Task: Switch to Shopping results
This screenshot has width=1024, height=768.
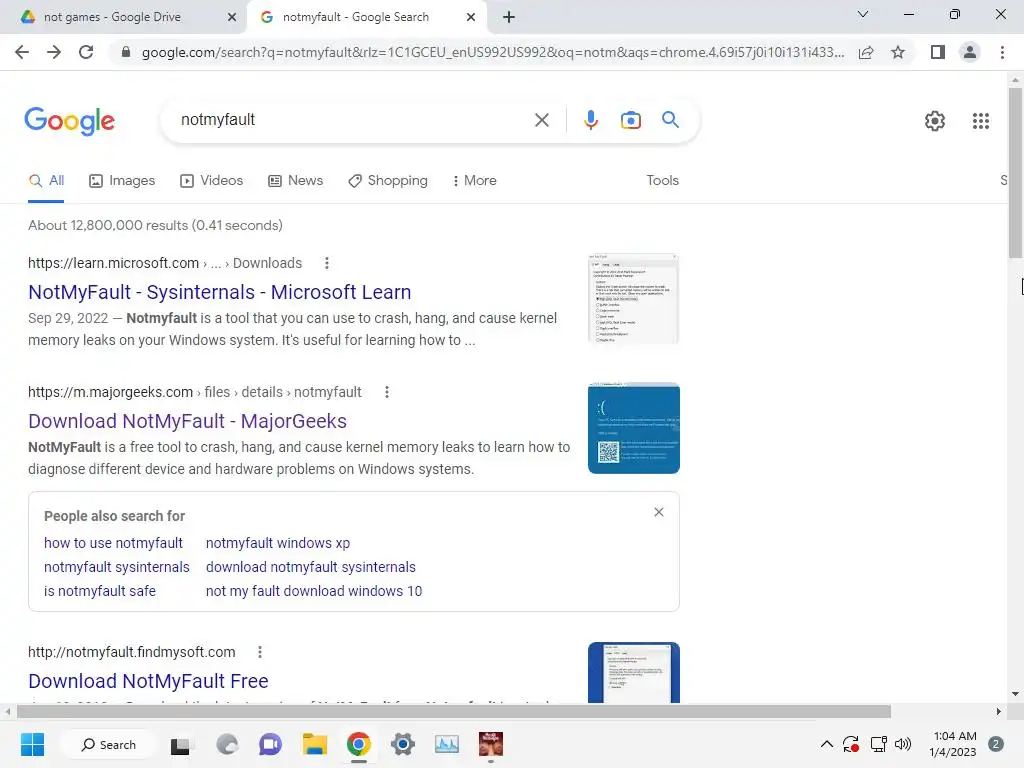Action: point(388,181)
